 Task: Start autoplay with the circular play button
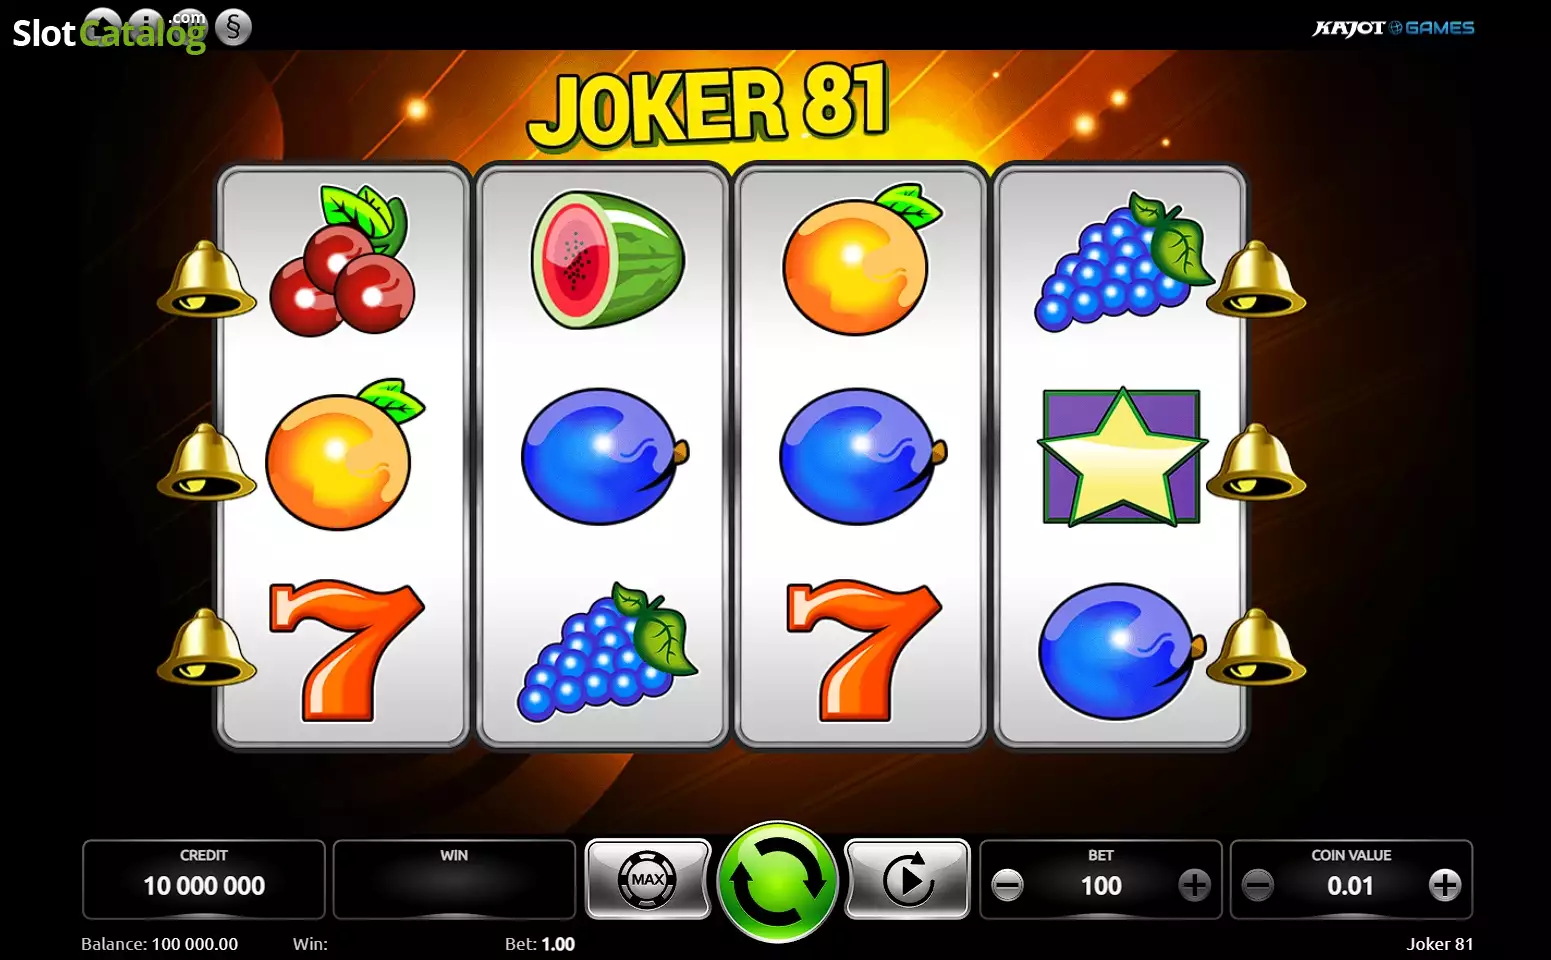[x=907, y=879]
